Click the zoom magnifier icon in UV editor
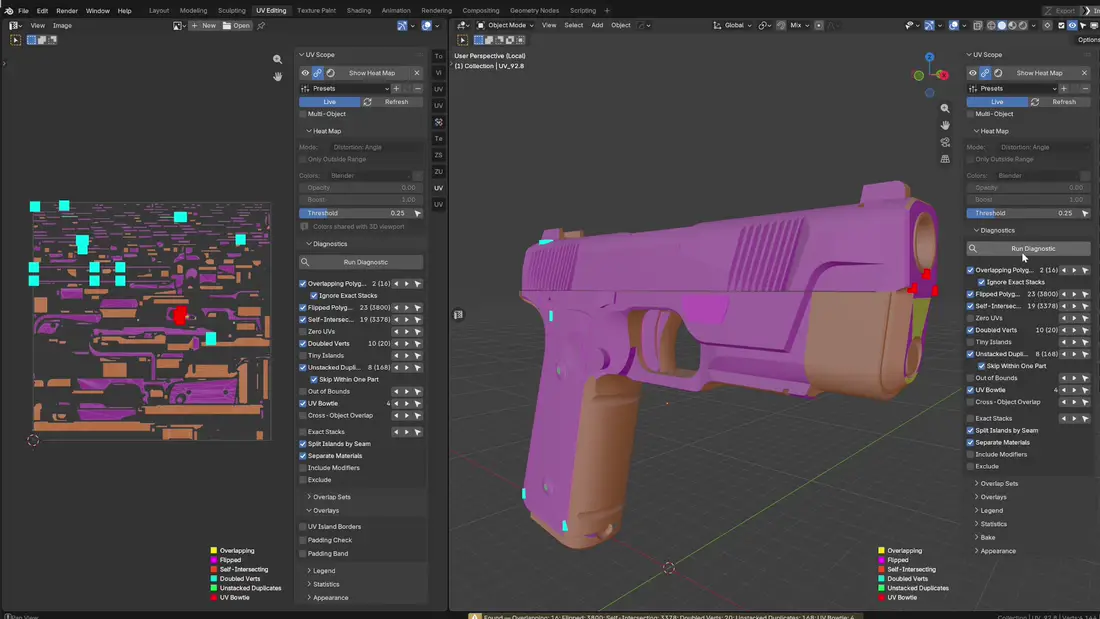1100x619 pixels. coord(278,60)
